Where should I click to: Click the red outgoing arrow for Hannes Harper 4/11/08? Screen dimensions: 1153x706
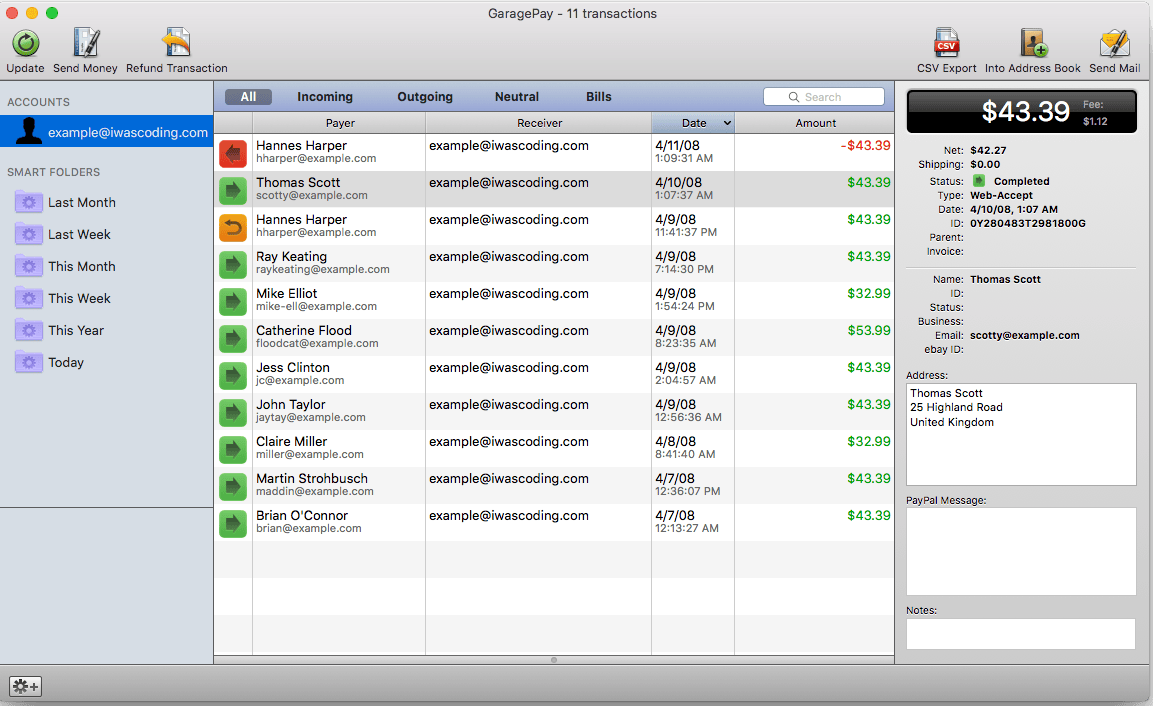tap(233, 154)
